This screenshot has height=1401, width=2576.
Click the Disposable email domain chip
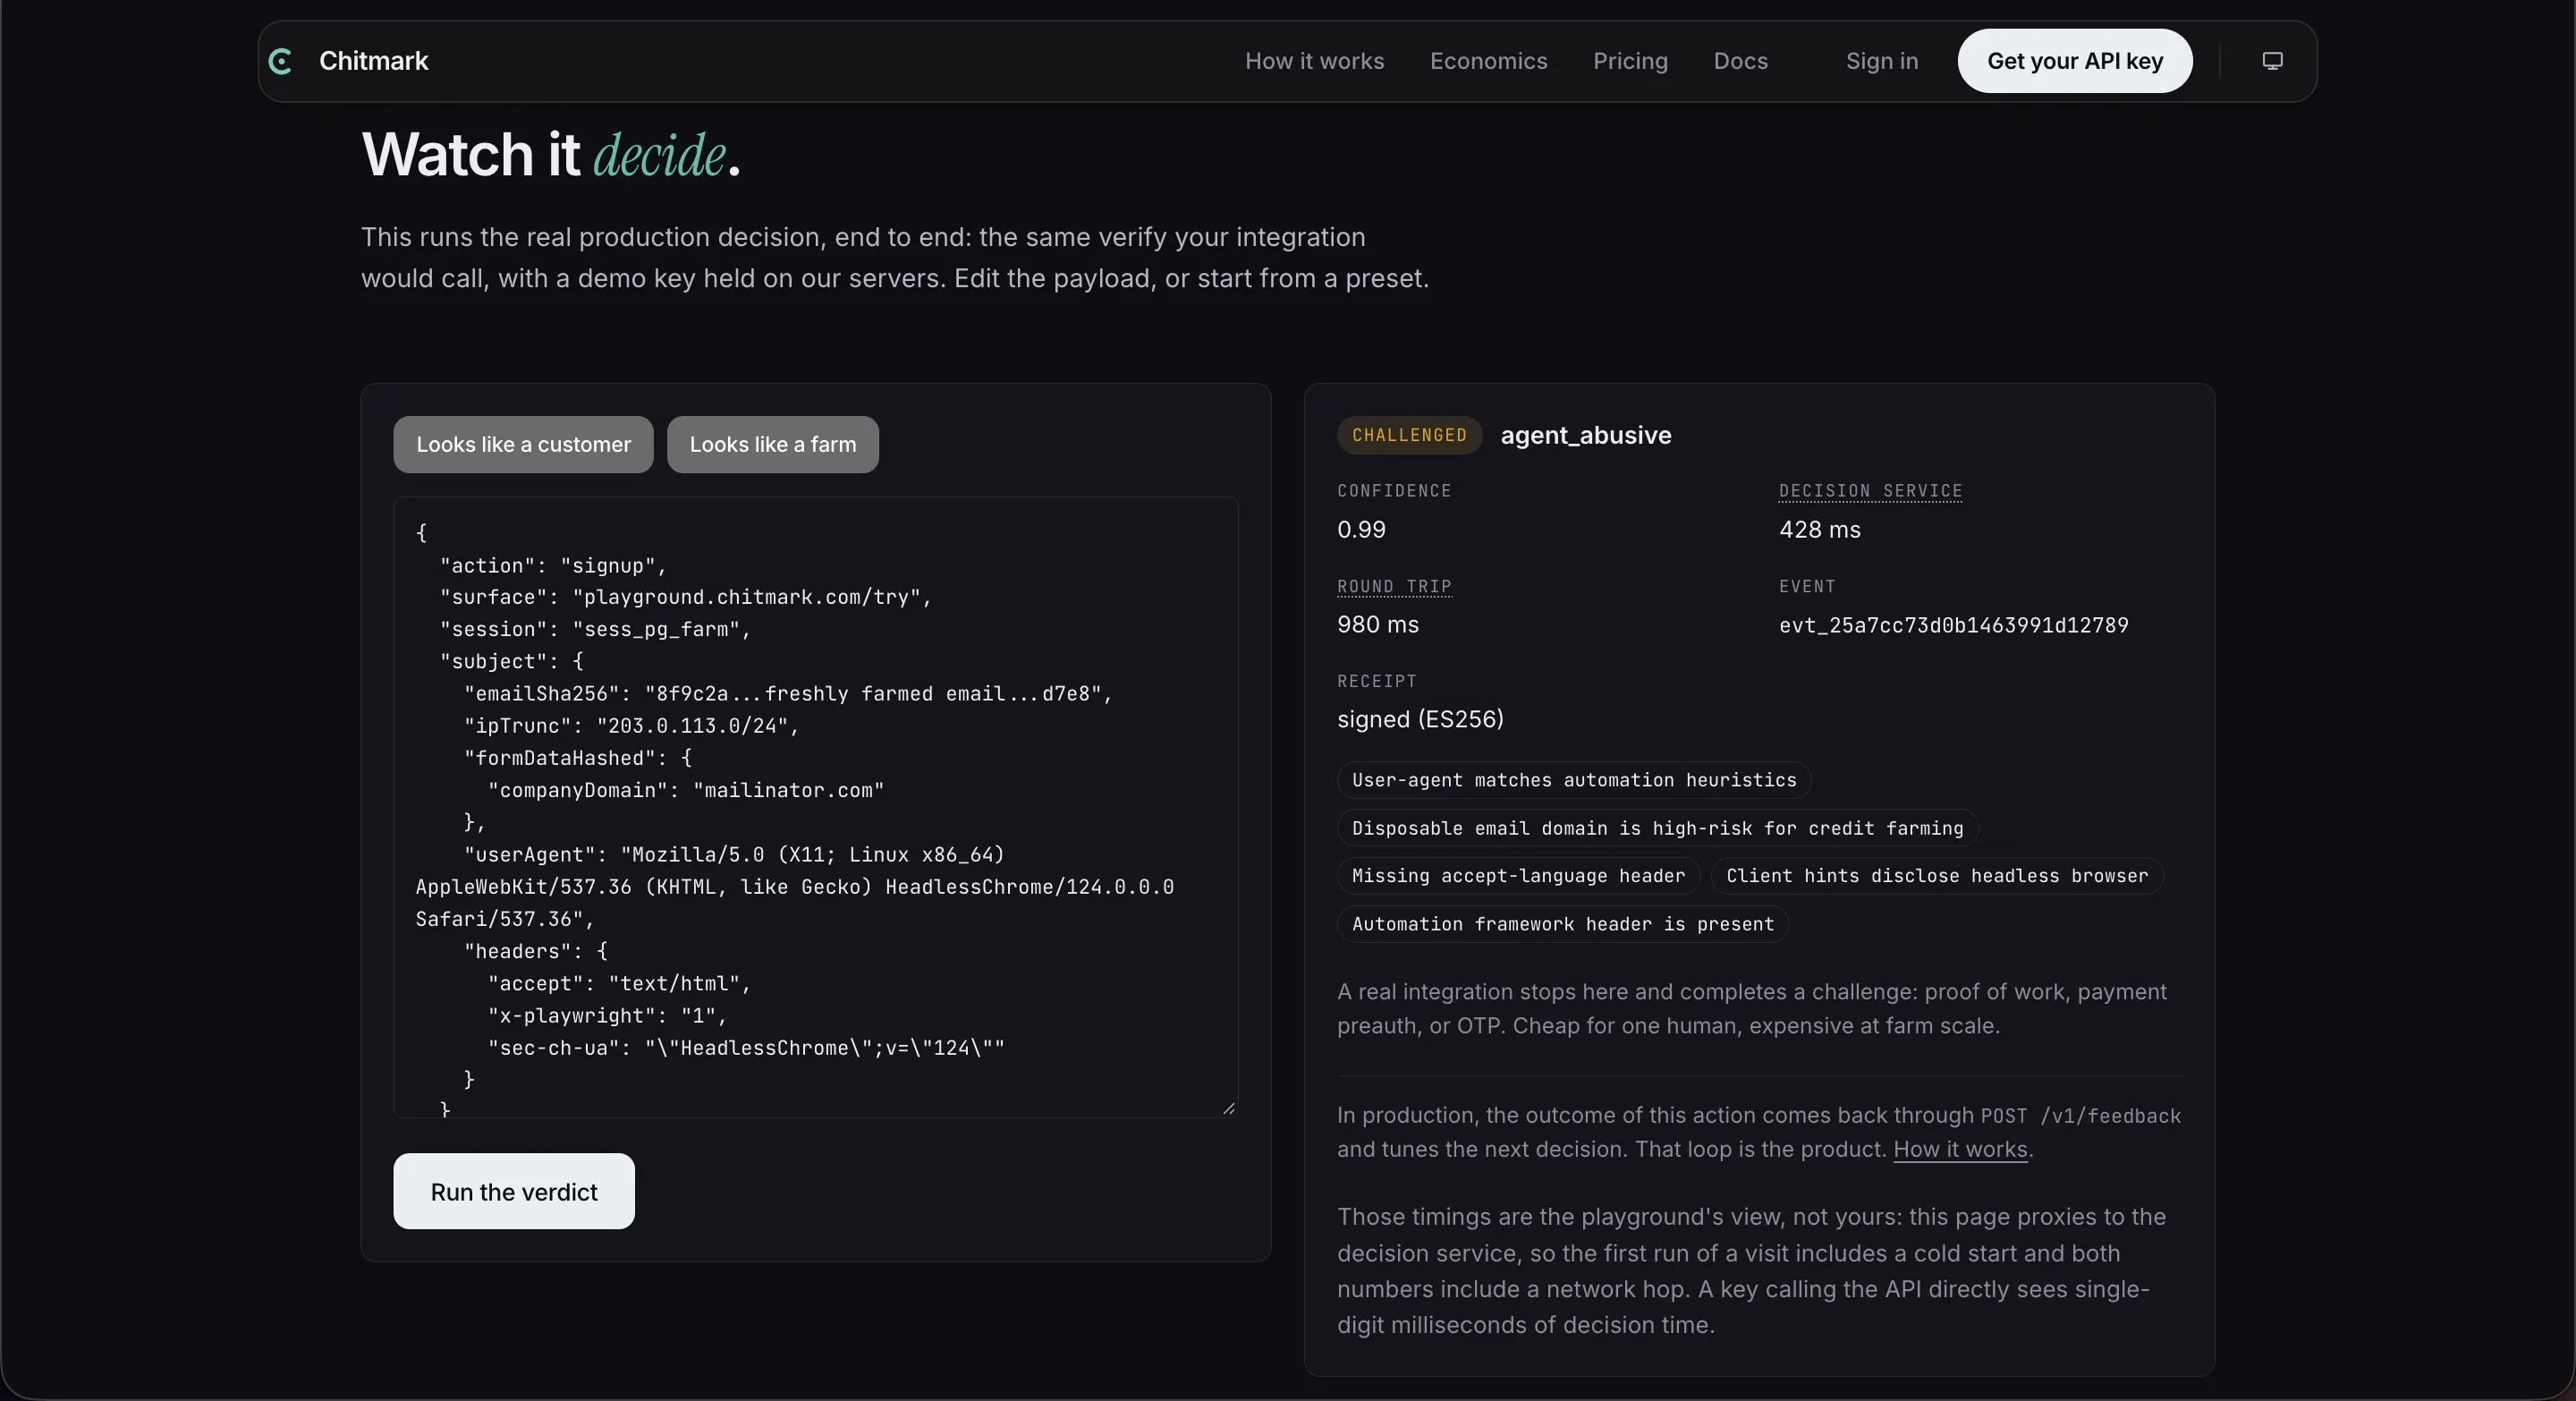1657,828
